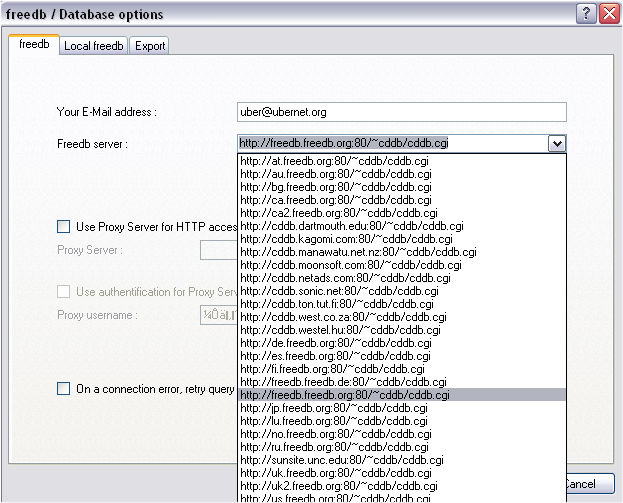Choose jp.freedb.org server entry

point(335,408)
